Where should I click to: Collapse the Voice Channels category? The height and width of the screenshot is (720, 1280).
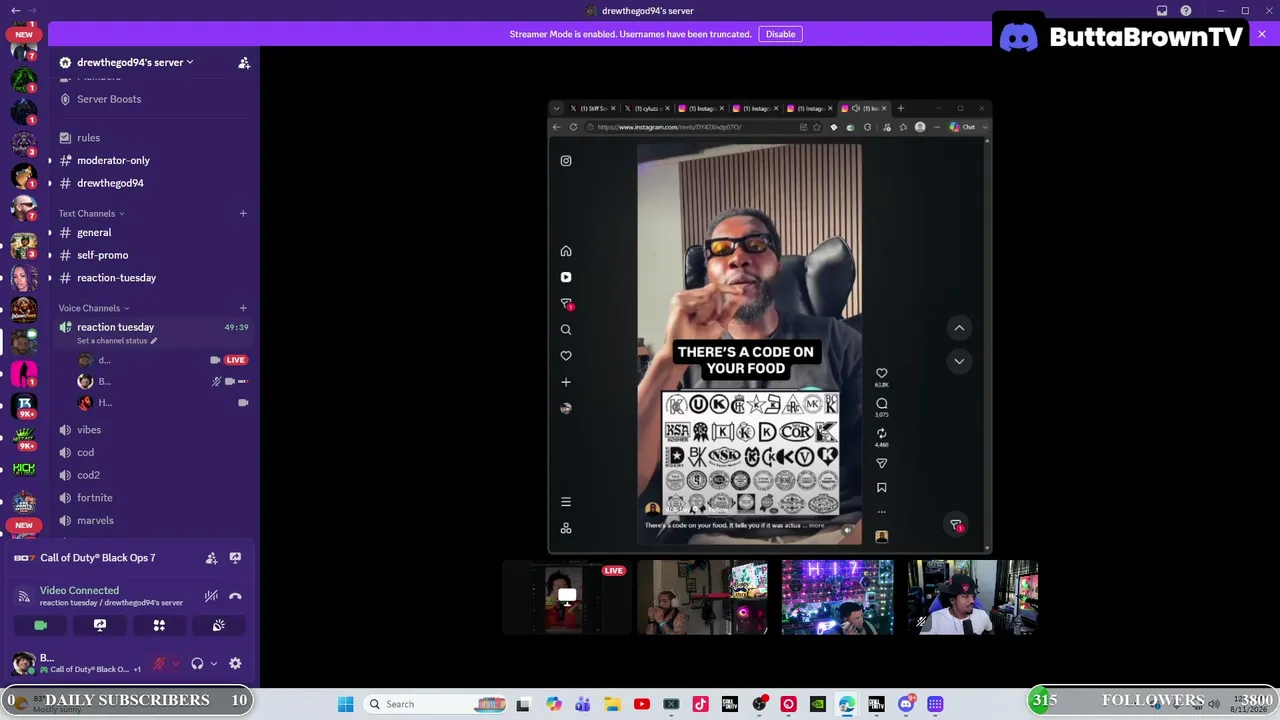(x=94, y=308)
